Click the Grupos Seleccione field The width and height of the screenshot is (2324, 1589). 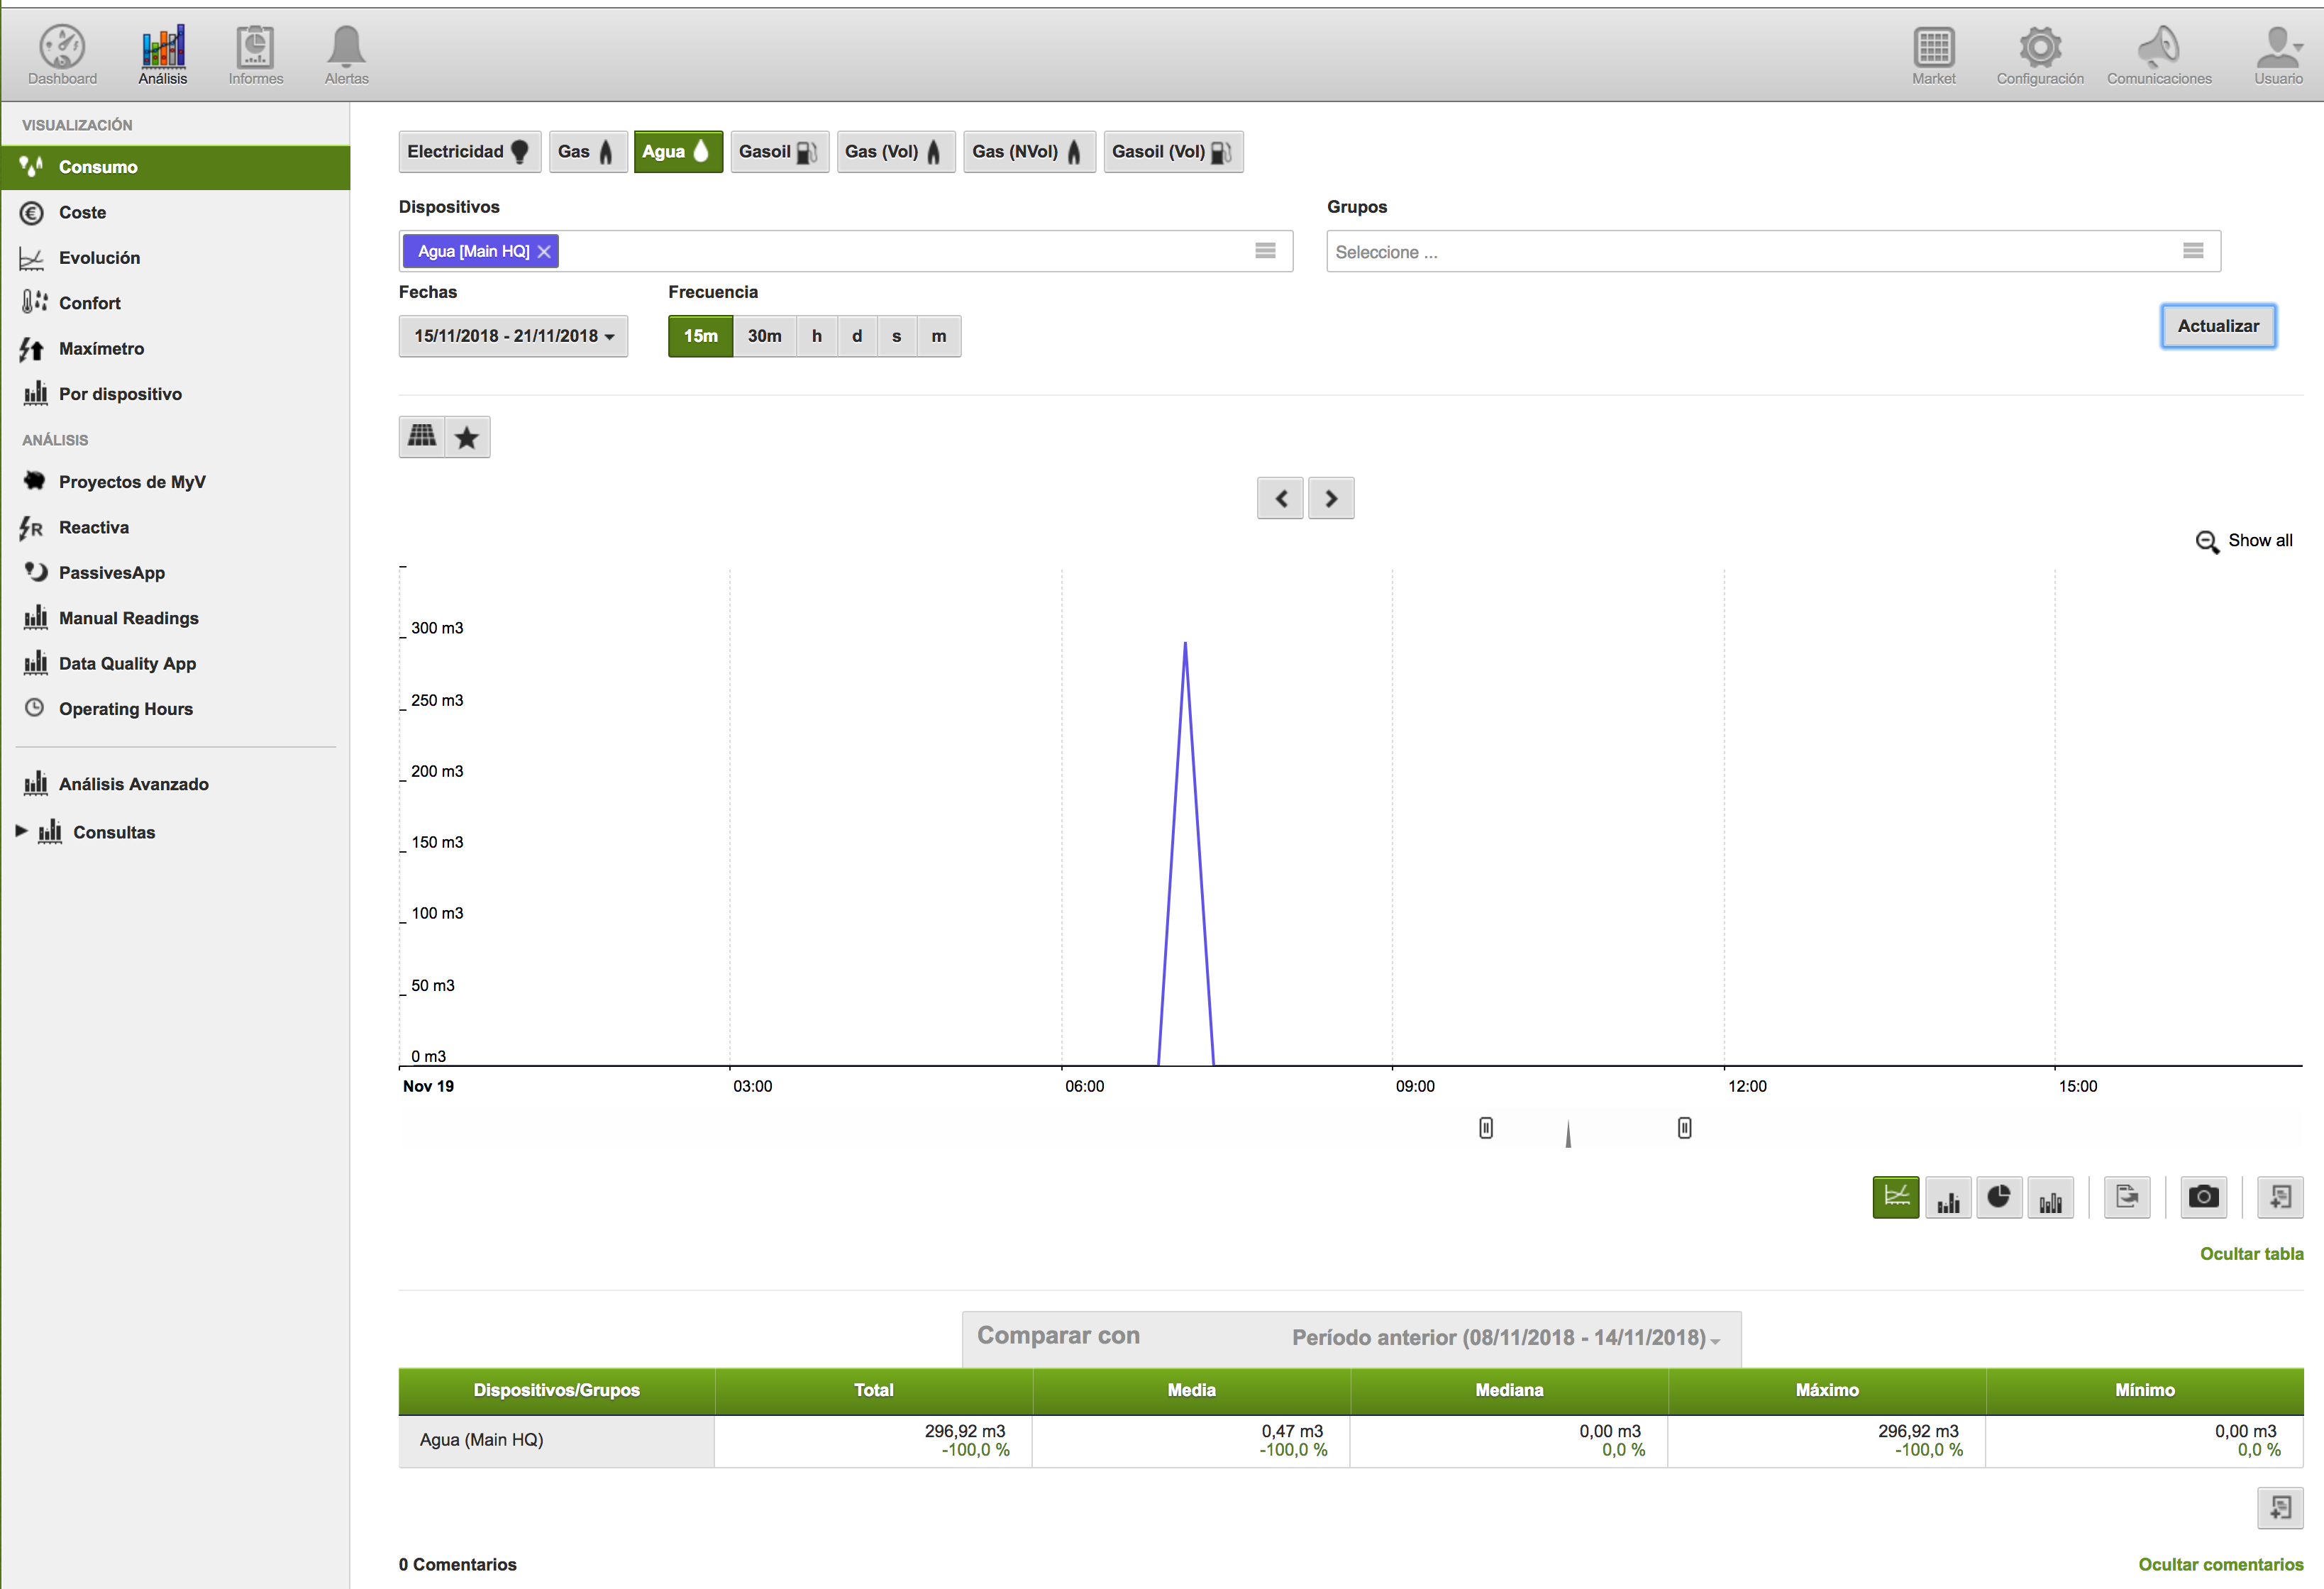pyautogui.click(x=1773, y=252)
